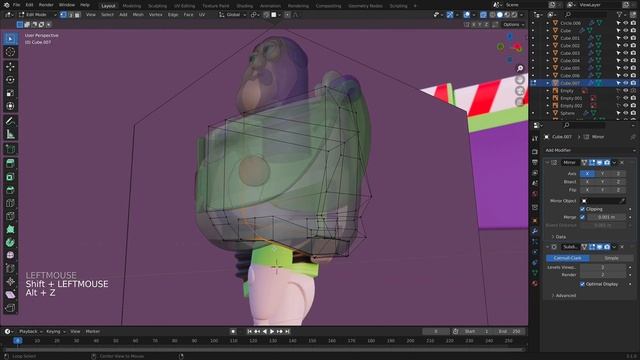Expand the Advanced subdivision section
This screenshot has width=640, height=360.
[x=564, y=296]
